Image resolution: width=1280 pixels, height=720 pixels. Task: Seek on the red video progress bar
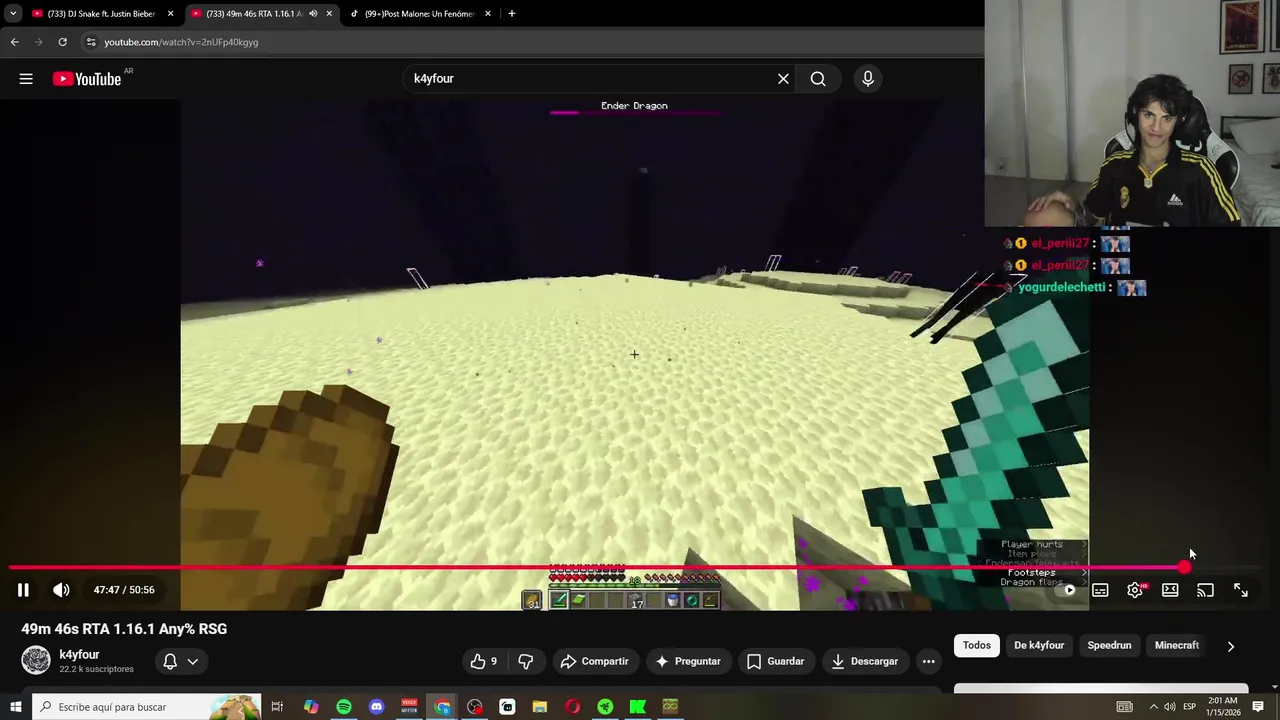click(596, 567)
